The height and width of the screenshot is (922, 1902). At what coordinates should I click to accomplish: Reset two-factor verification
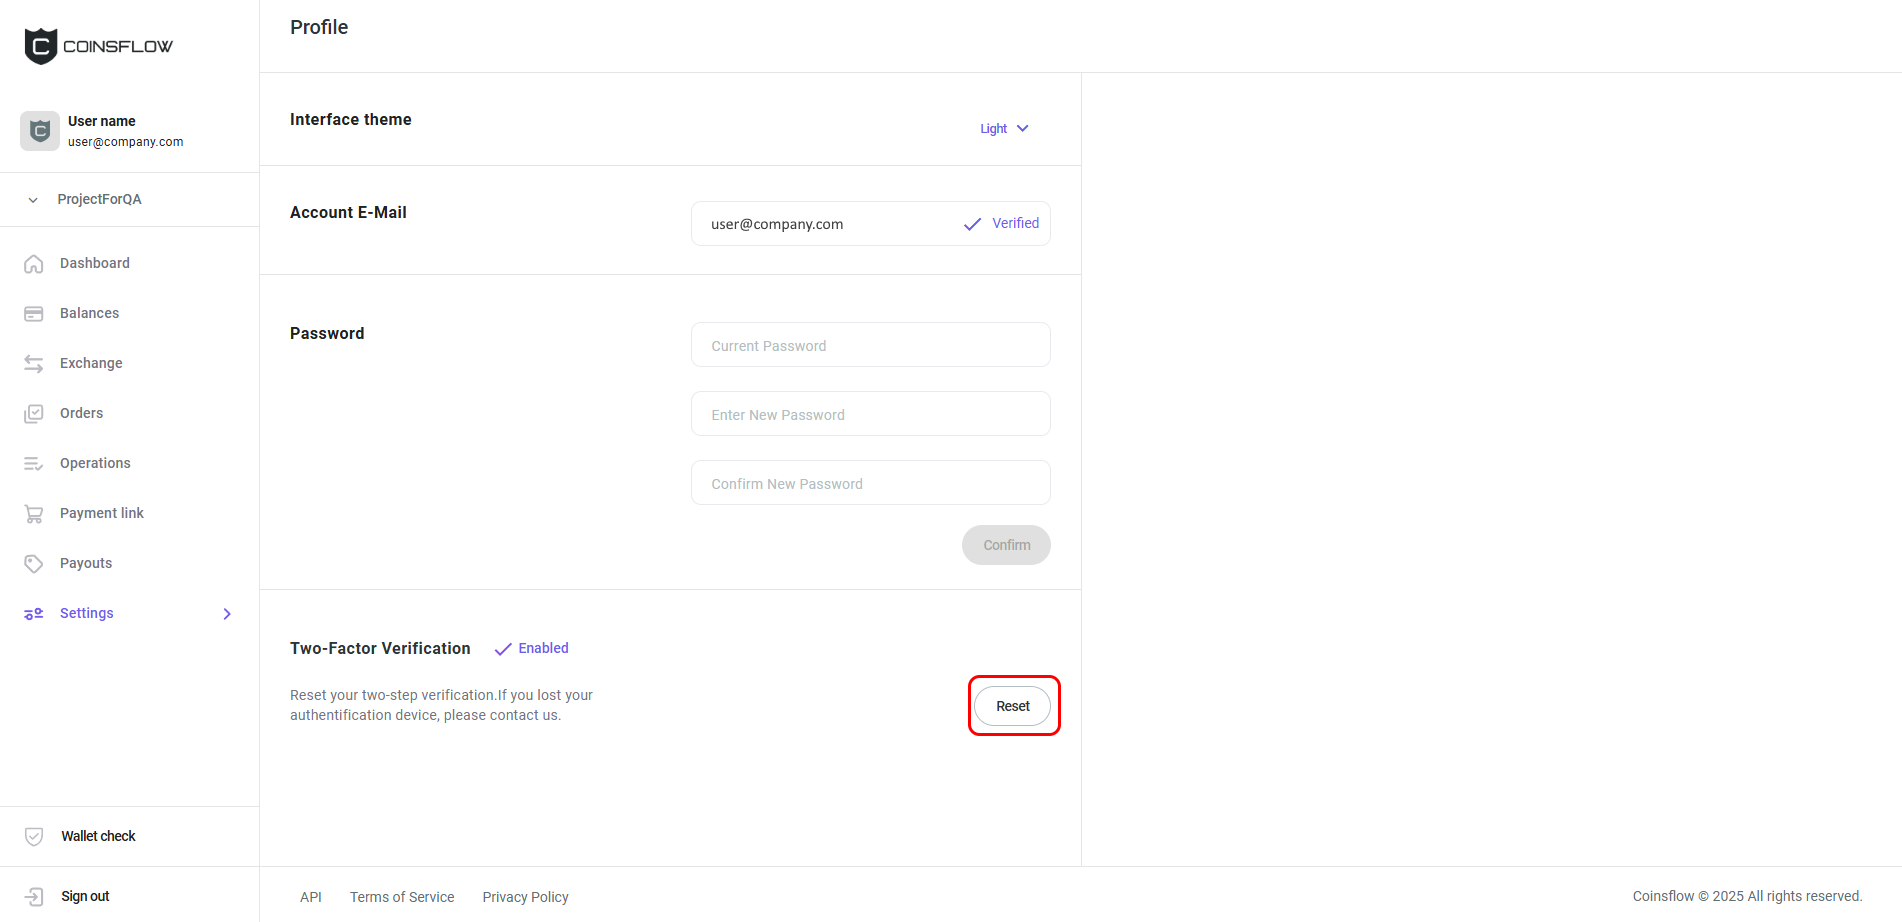click(x=1013, y=705)
